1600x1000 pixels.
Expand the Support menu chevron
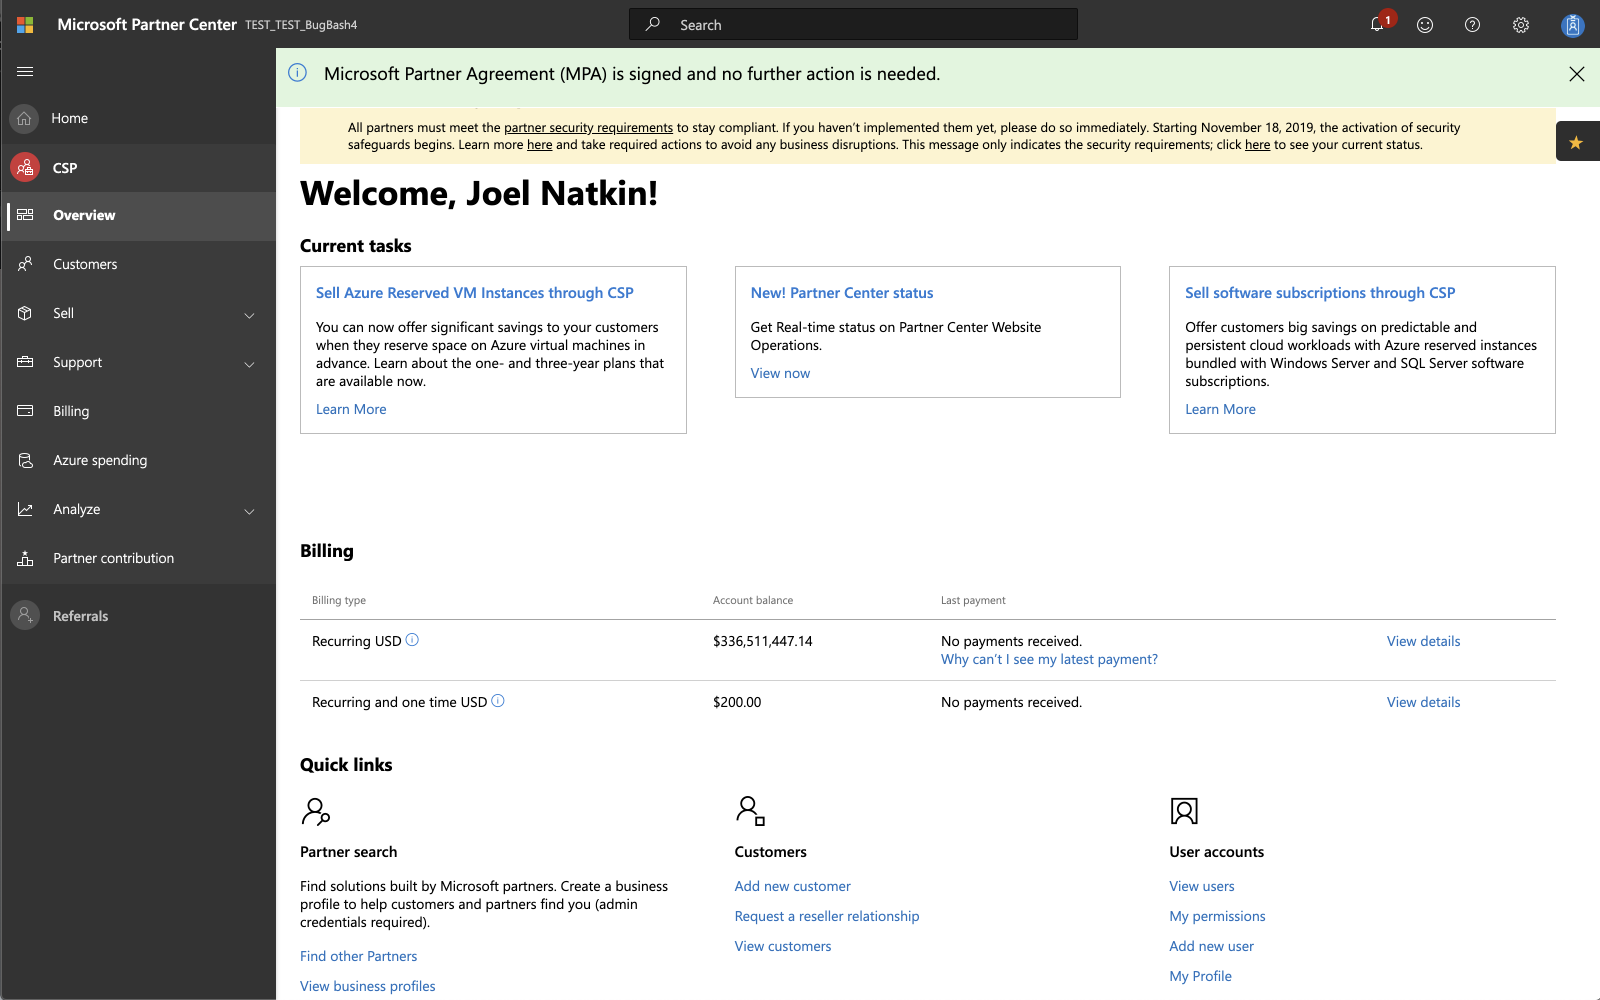(249, 364)
